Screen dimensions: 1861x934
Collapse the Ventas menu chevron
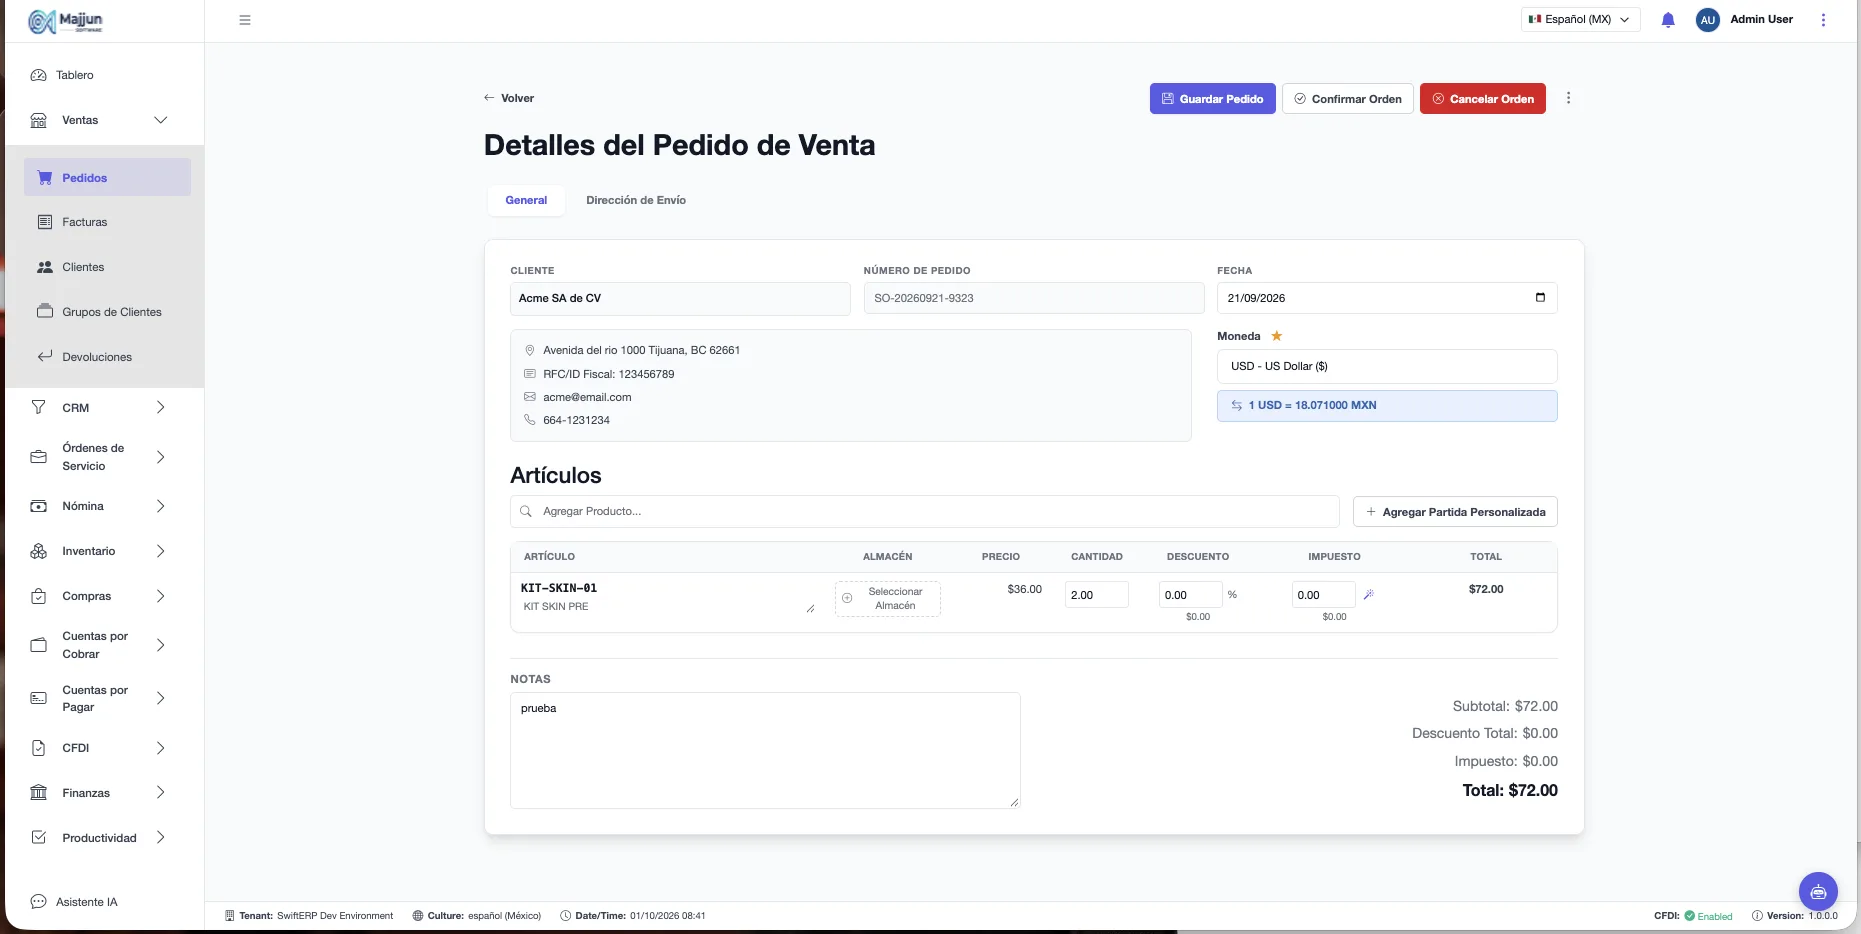click(160, 120)
